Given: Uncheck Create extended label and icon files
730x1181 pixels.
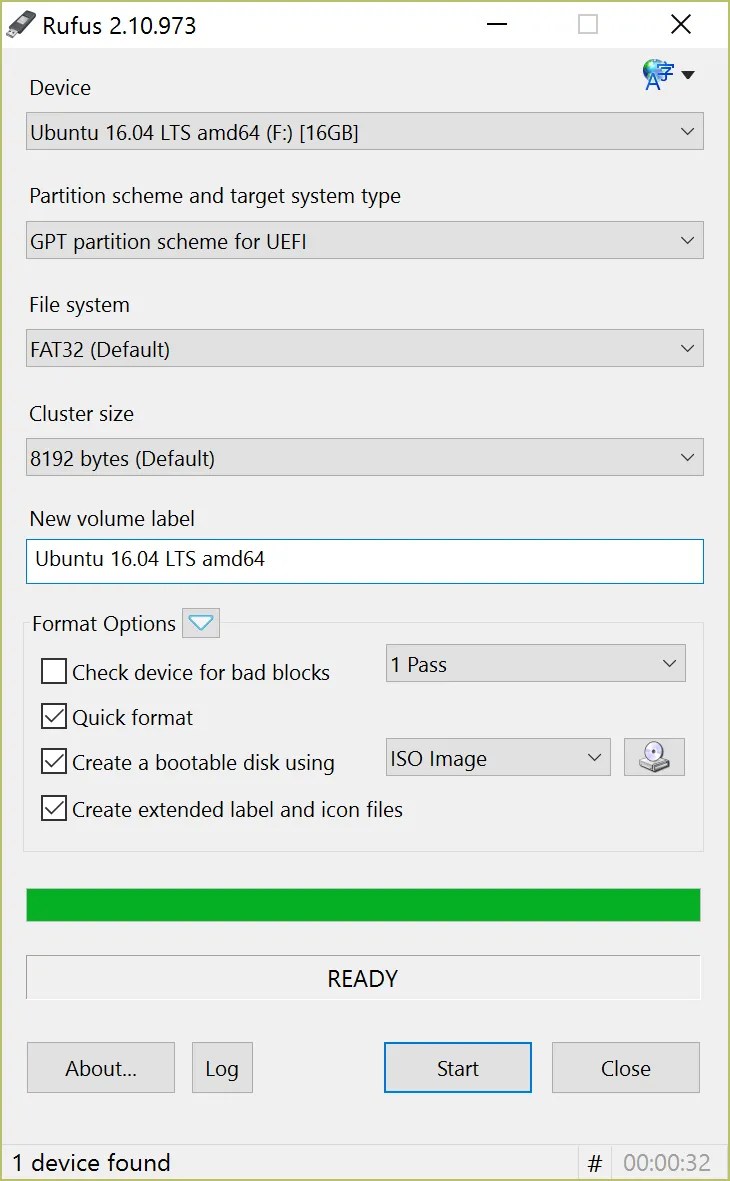Looking at the screenshot, I should 53,808.
